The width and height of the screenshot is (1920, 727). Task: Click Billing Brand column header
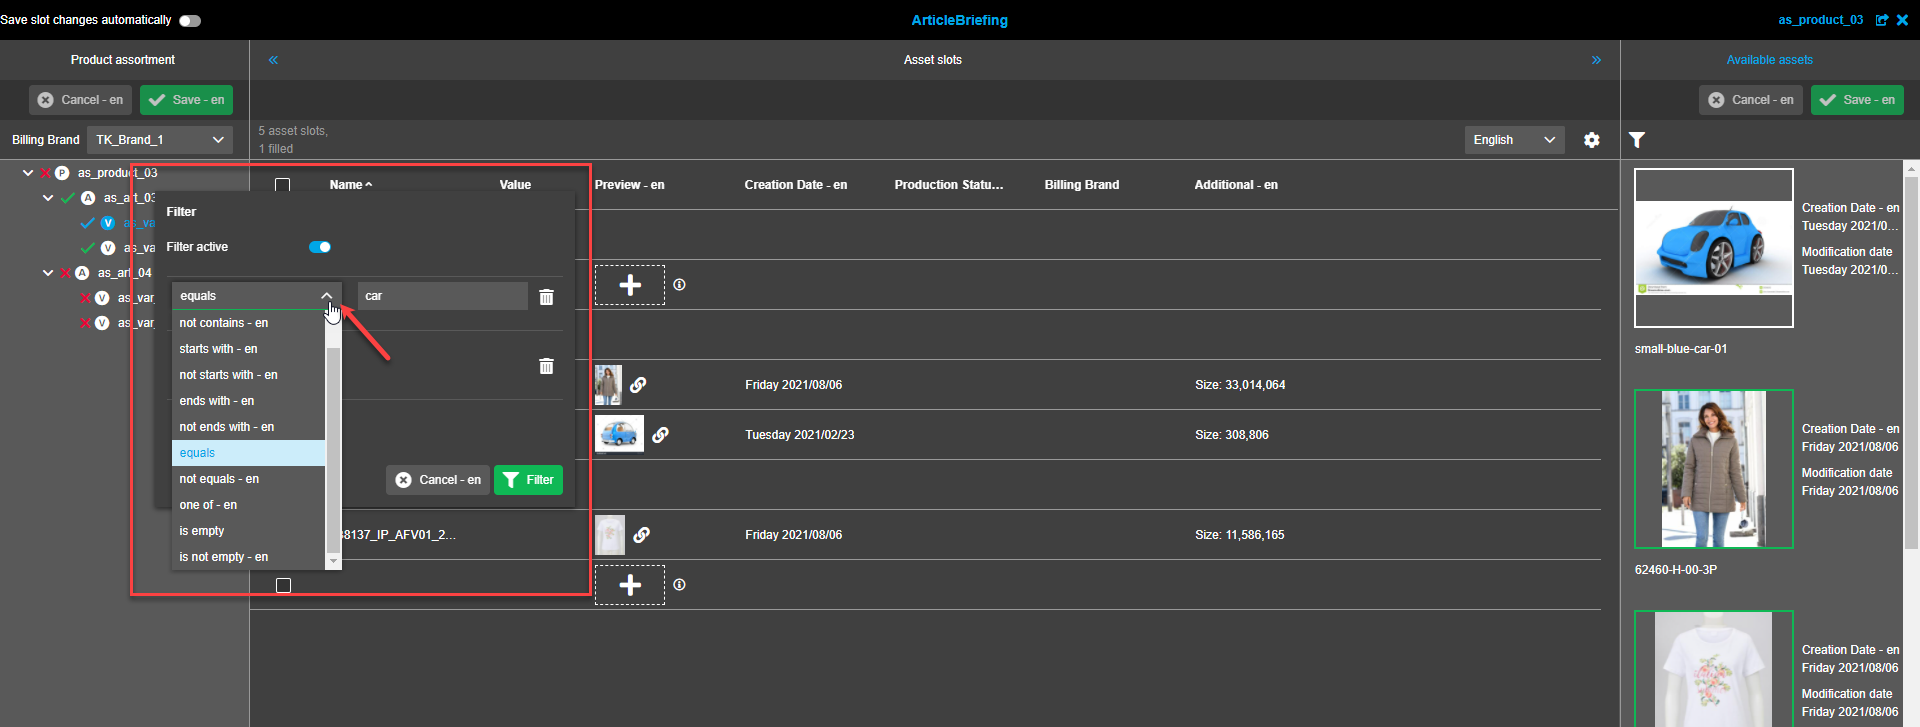(1081, 185)
